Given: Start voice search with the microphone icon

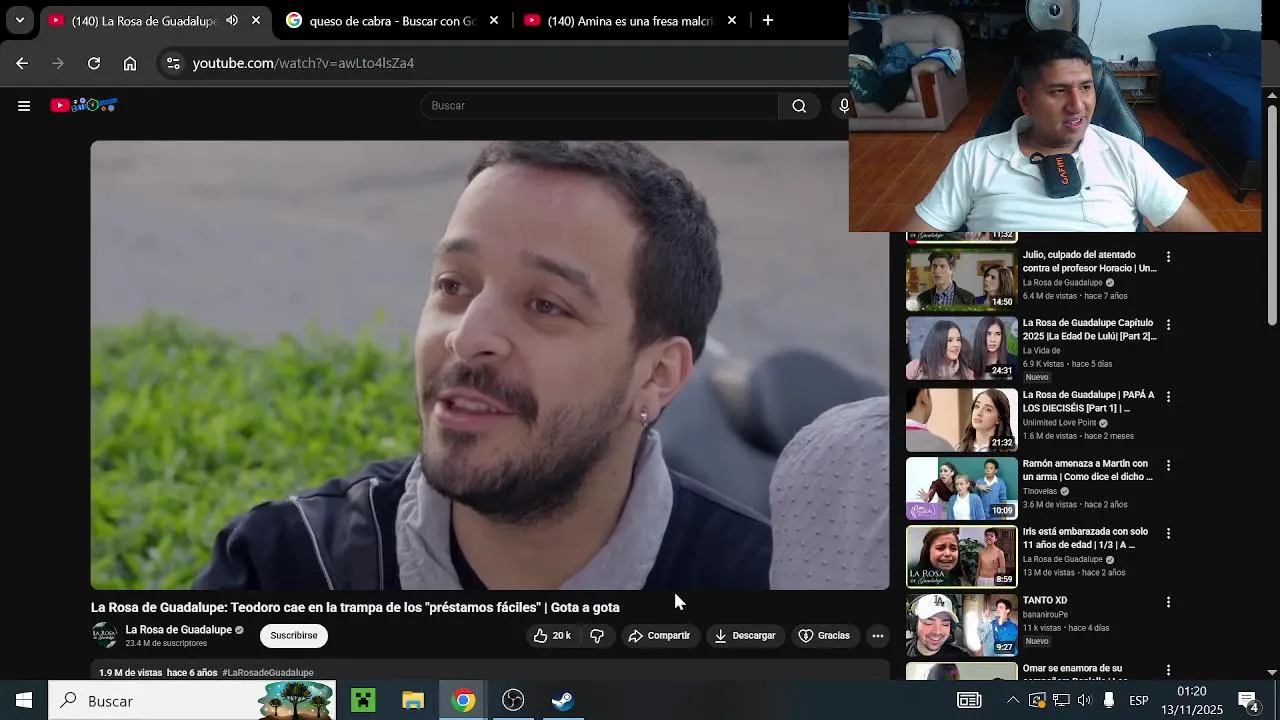Looking at the screenshot, I should (x=843, y=106).
